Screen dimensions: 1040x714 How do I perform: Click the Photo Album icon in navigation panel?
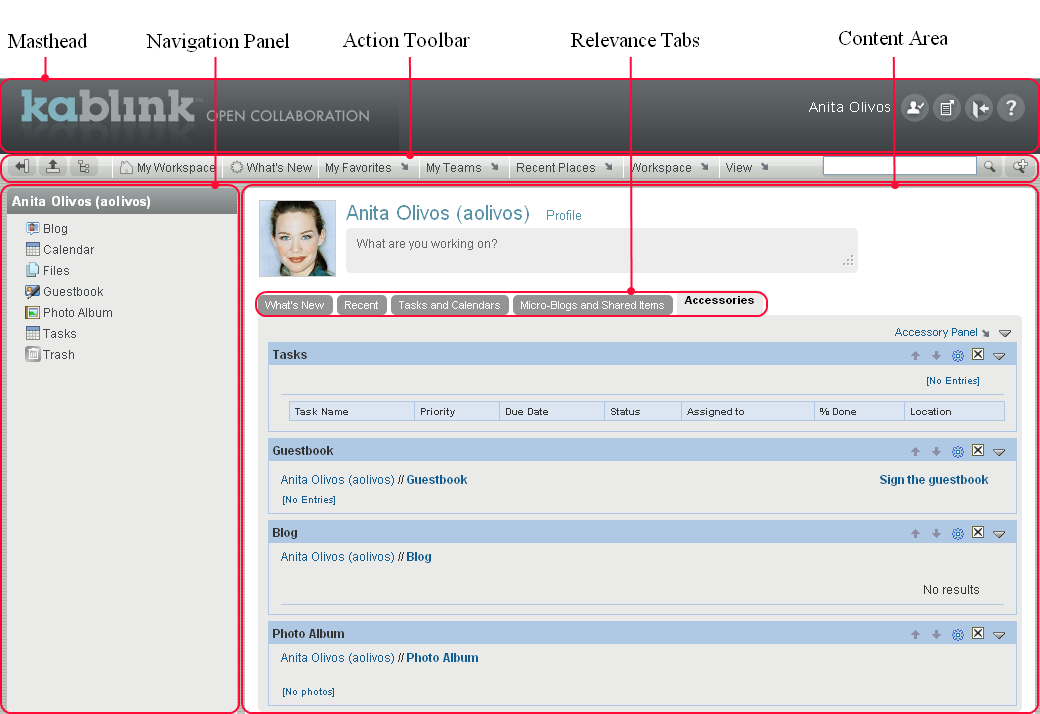pyautogui.click(x=32, y=313)
